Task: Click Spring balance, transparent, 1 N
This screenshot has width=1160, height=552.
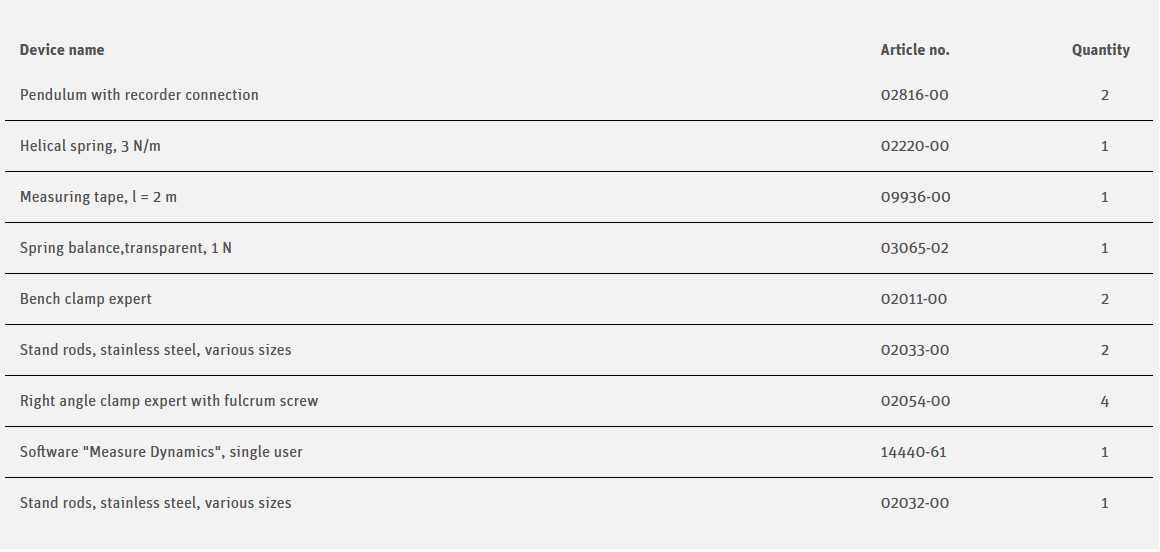Action: click(x=126, y=248)
